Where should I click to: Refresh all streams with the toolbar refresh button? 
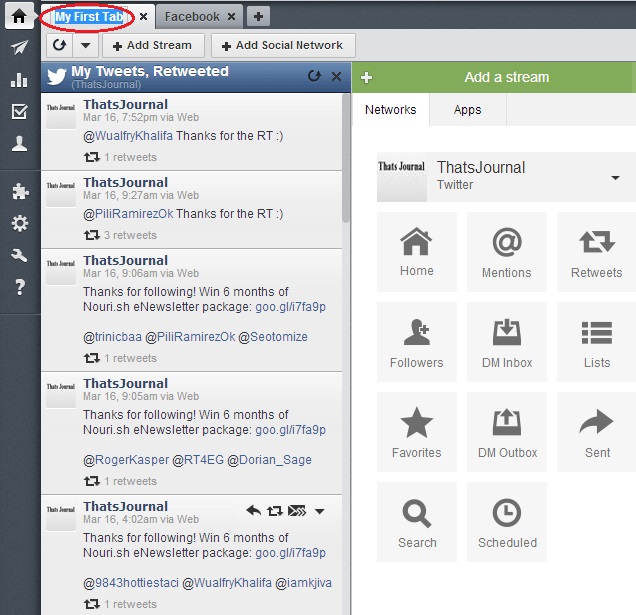(60, 45)
